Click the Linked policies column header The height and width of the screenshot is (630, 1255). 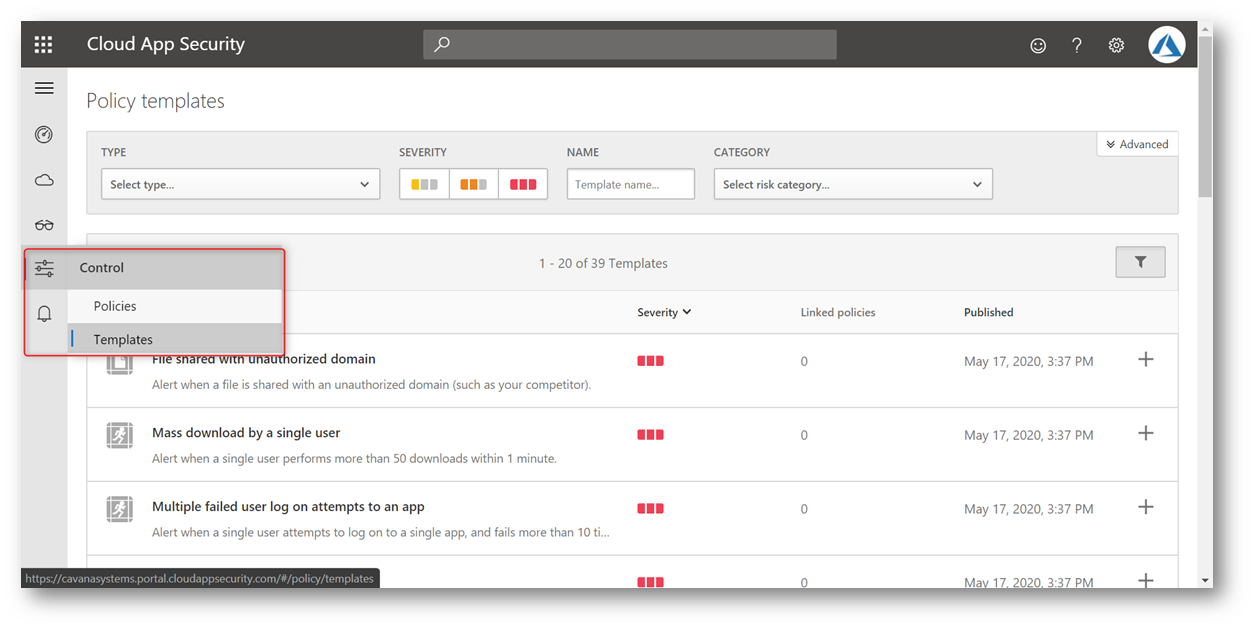[x=838, y=312]
